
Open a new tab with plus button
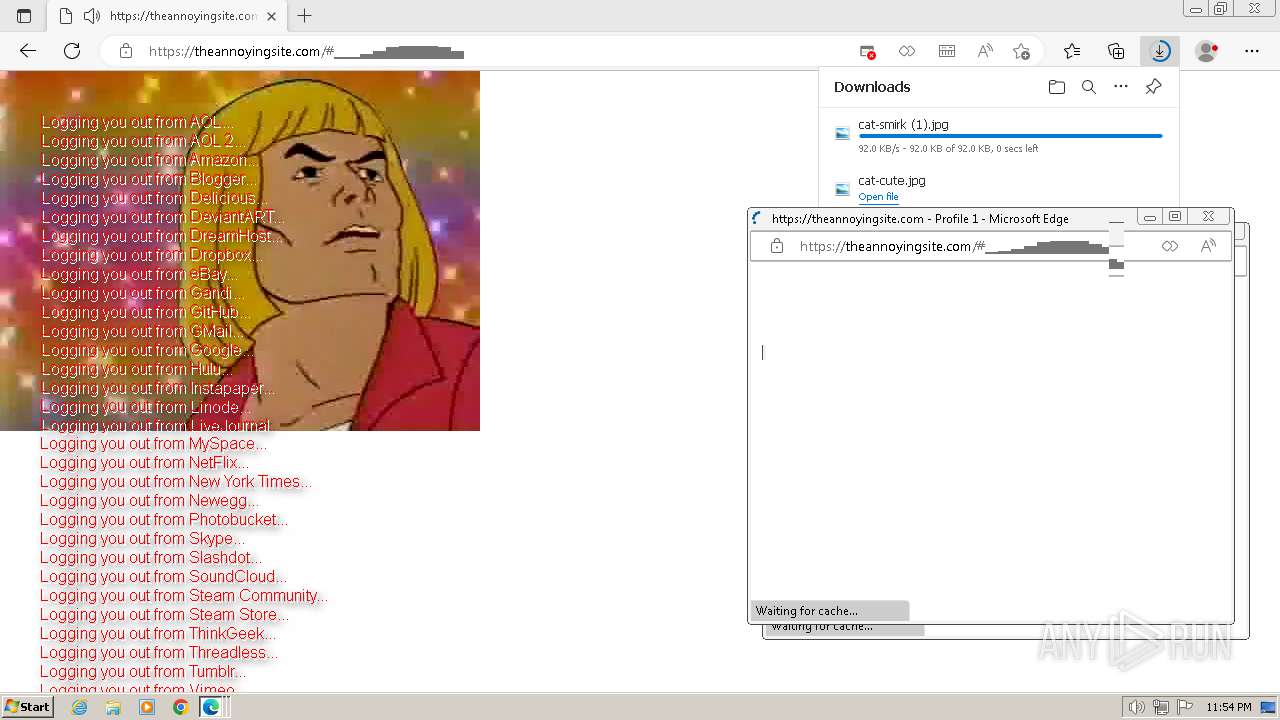point(305,16)
